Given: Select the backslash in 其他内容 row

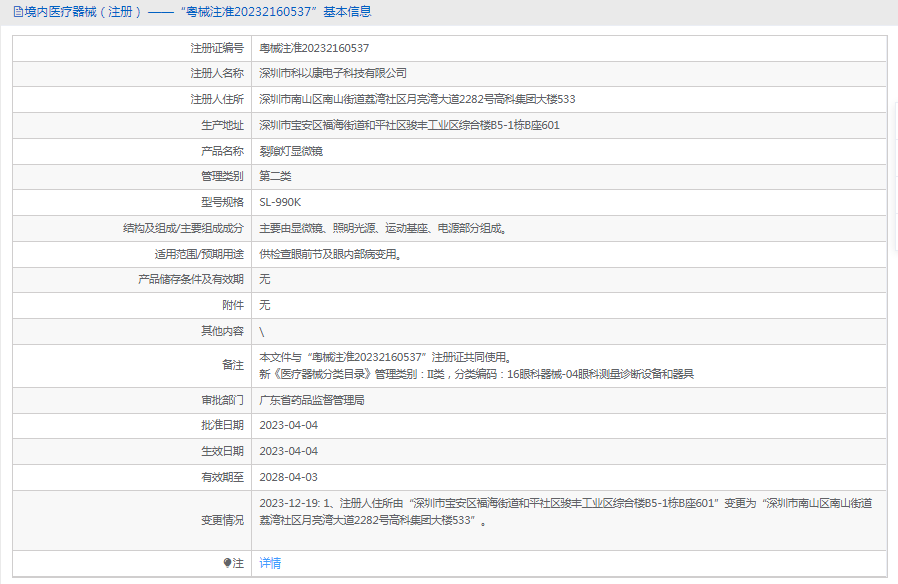Looking at the screenshot, I should click(x=262, y=332).
